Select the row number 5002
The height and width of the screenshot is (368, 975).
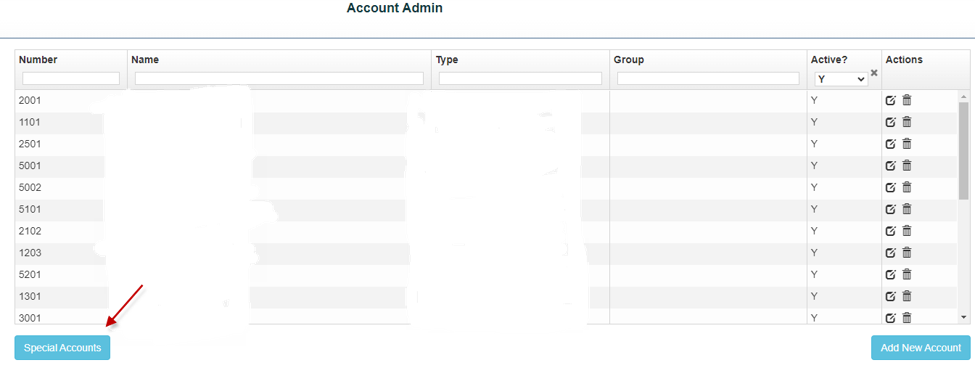pos(29,187)
